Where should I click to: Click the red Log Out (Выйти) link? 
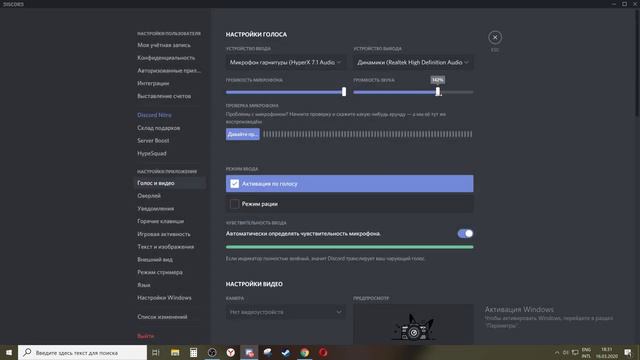[146, 336]
